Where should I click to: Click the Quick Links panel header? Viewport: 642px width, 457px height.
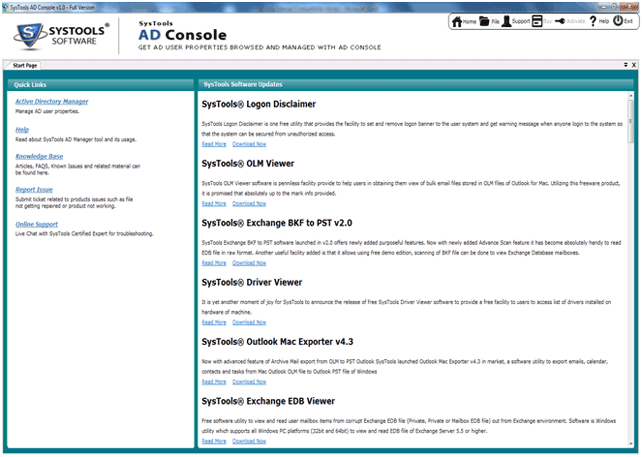pos(100,85)
